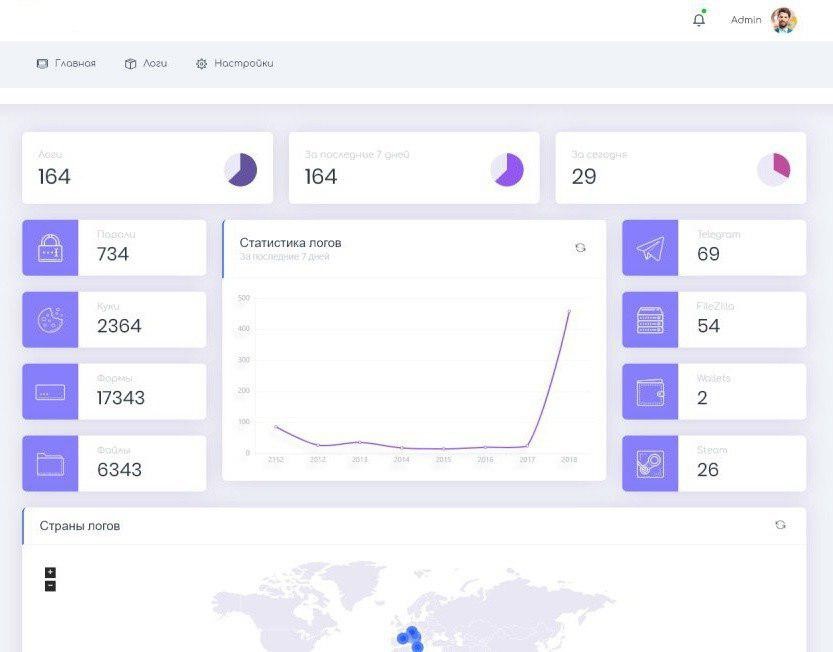The image size is (833, 652).
Task: Click the Admin profile avatar
Action: pyautogui.click(x=783, y=20)
